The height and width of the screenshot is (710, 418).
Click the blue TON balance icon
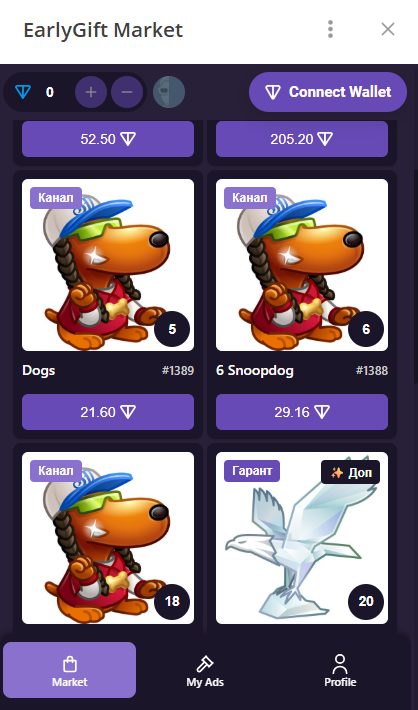(x=23, y=92)
